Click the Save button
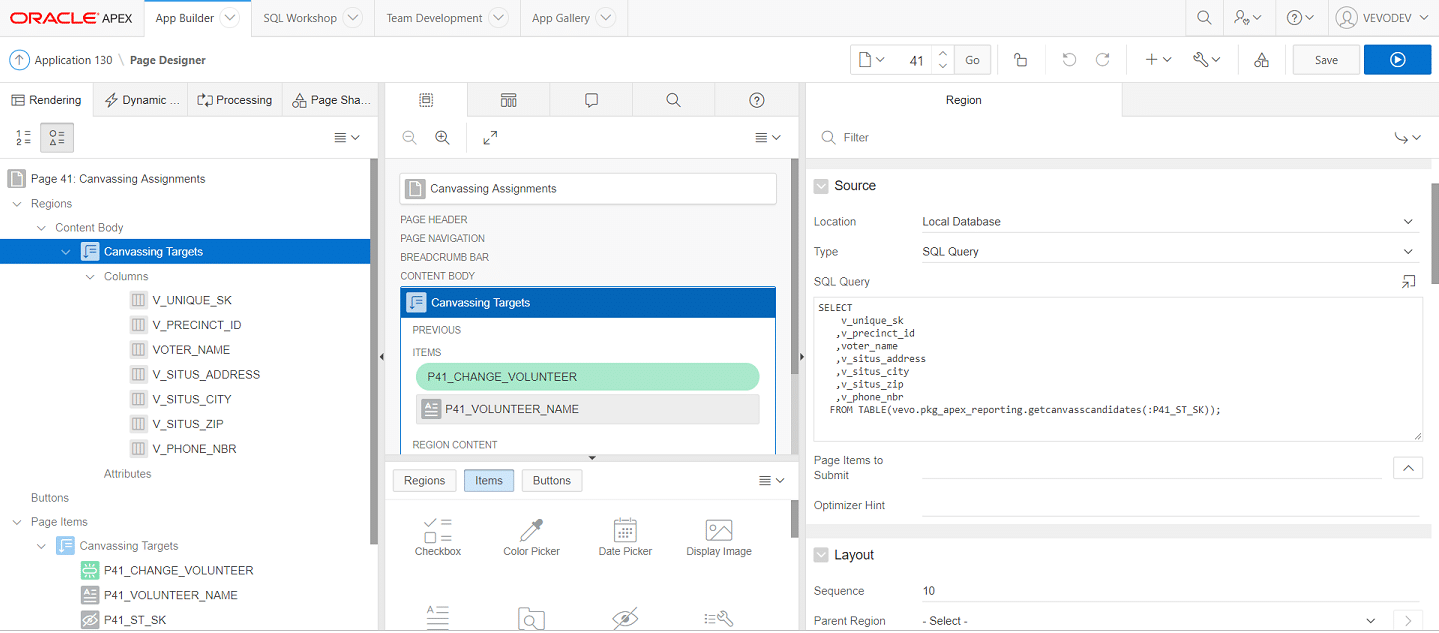The image size is (1439, 633). (1325, 59)
